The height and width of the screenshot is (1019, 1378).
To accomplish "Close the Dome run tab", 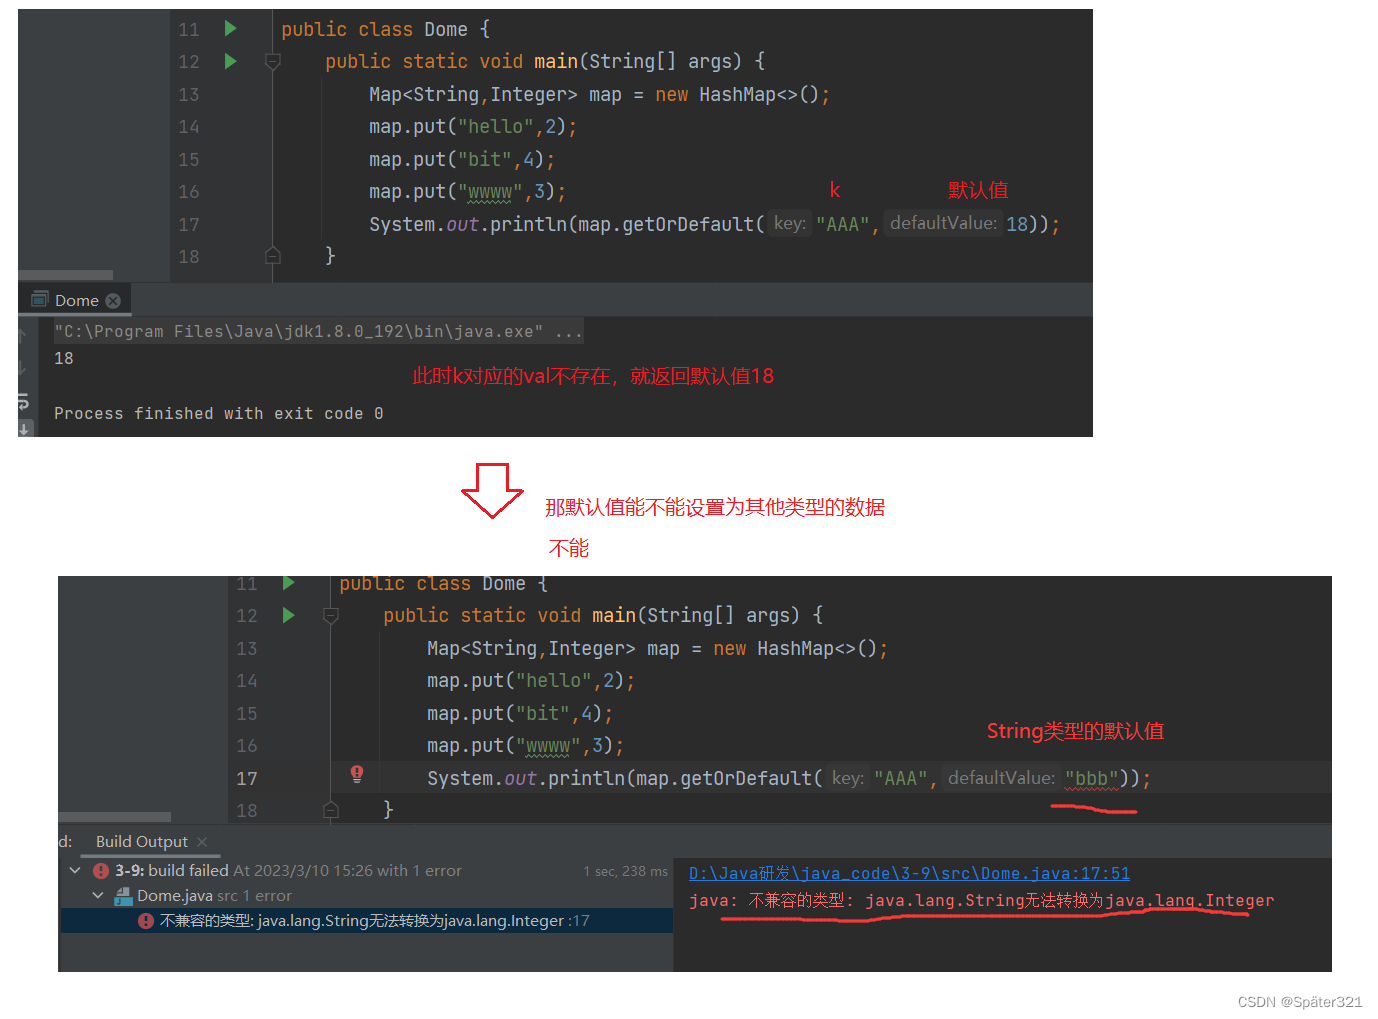I will pyautogui.click(x=113, y=300).
